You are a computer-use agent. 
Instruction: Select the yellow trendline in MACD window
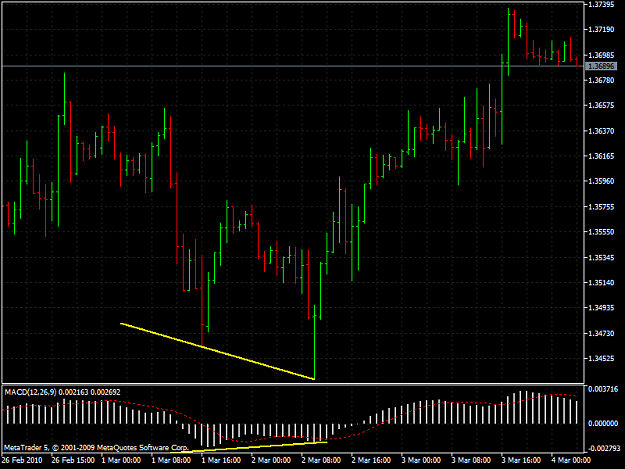(249, 447)
